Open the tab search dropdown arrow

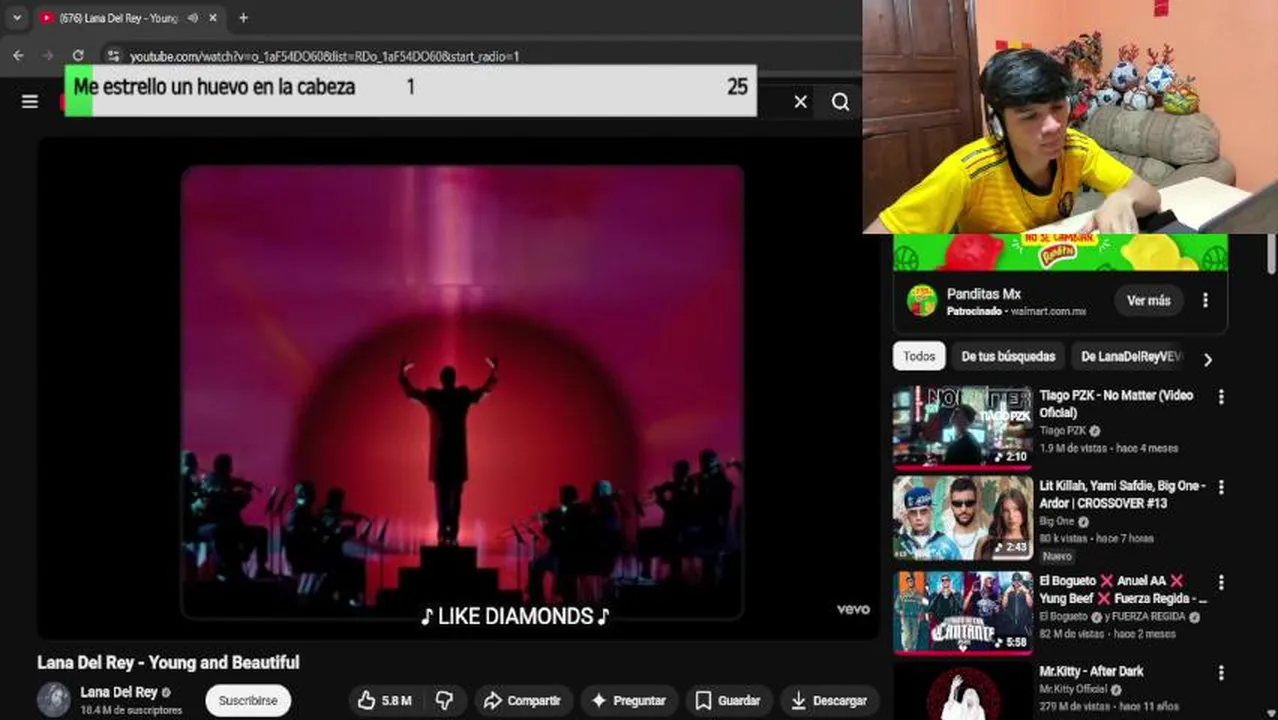click(x=16, y=17)
